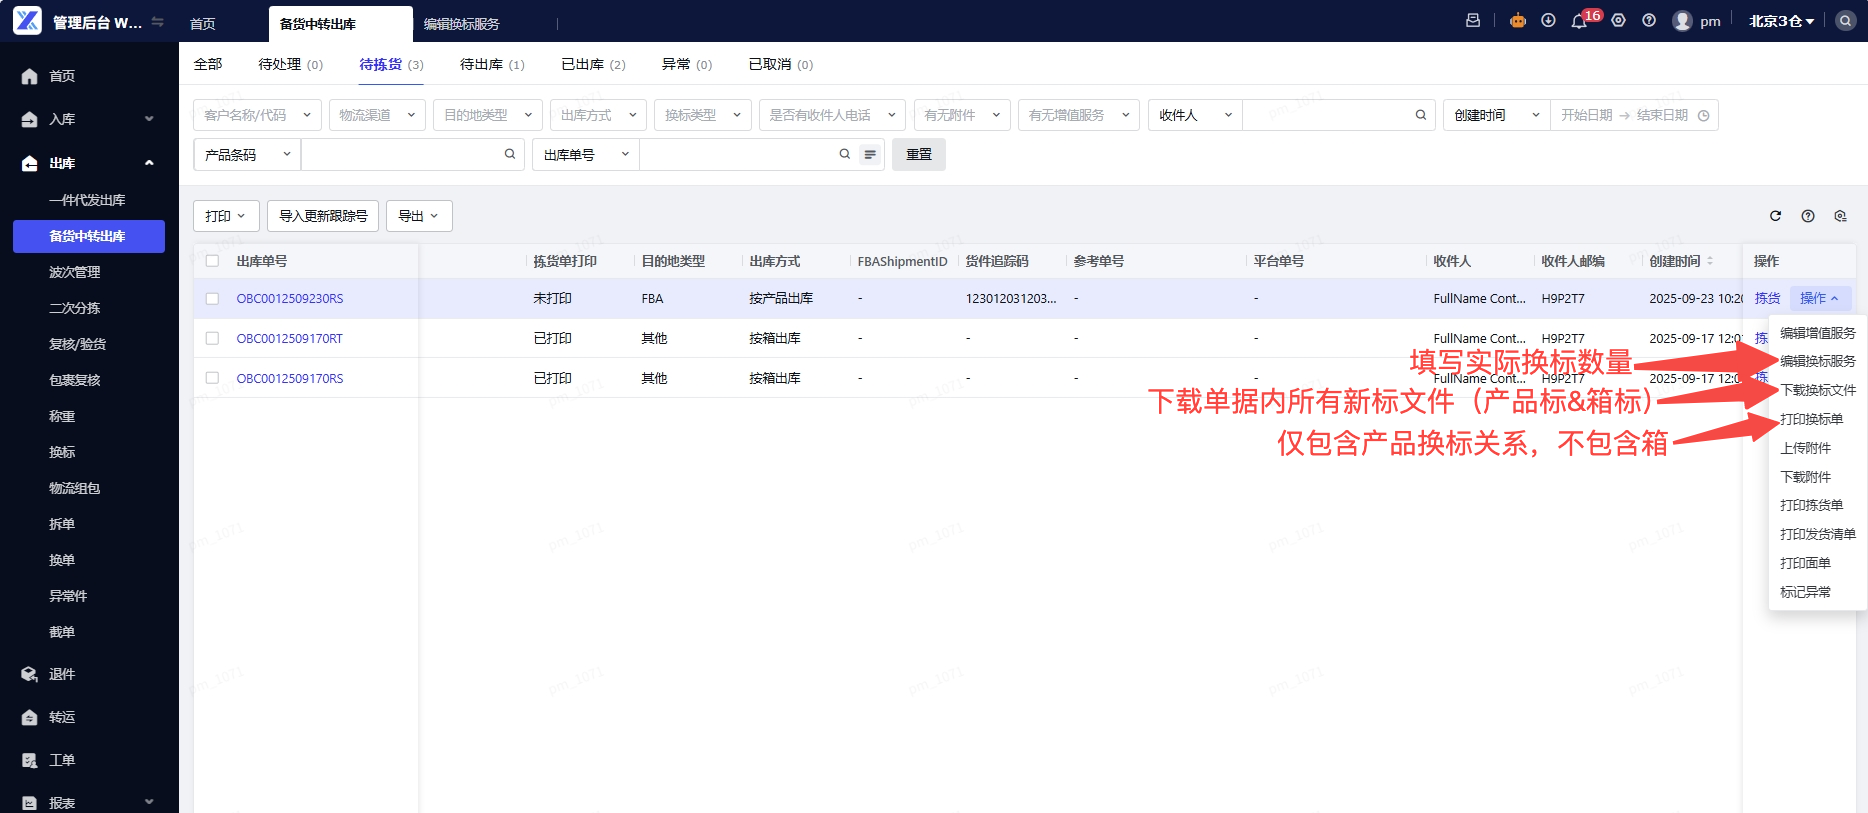This screenshot has height=813, width=1868.
Task: Open table column settings icon
Action: [x=1840, y=216]
